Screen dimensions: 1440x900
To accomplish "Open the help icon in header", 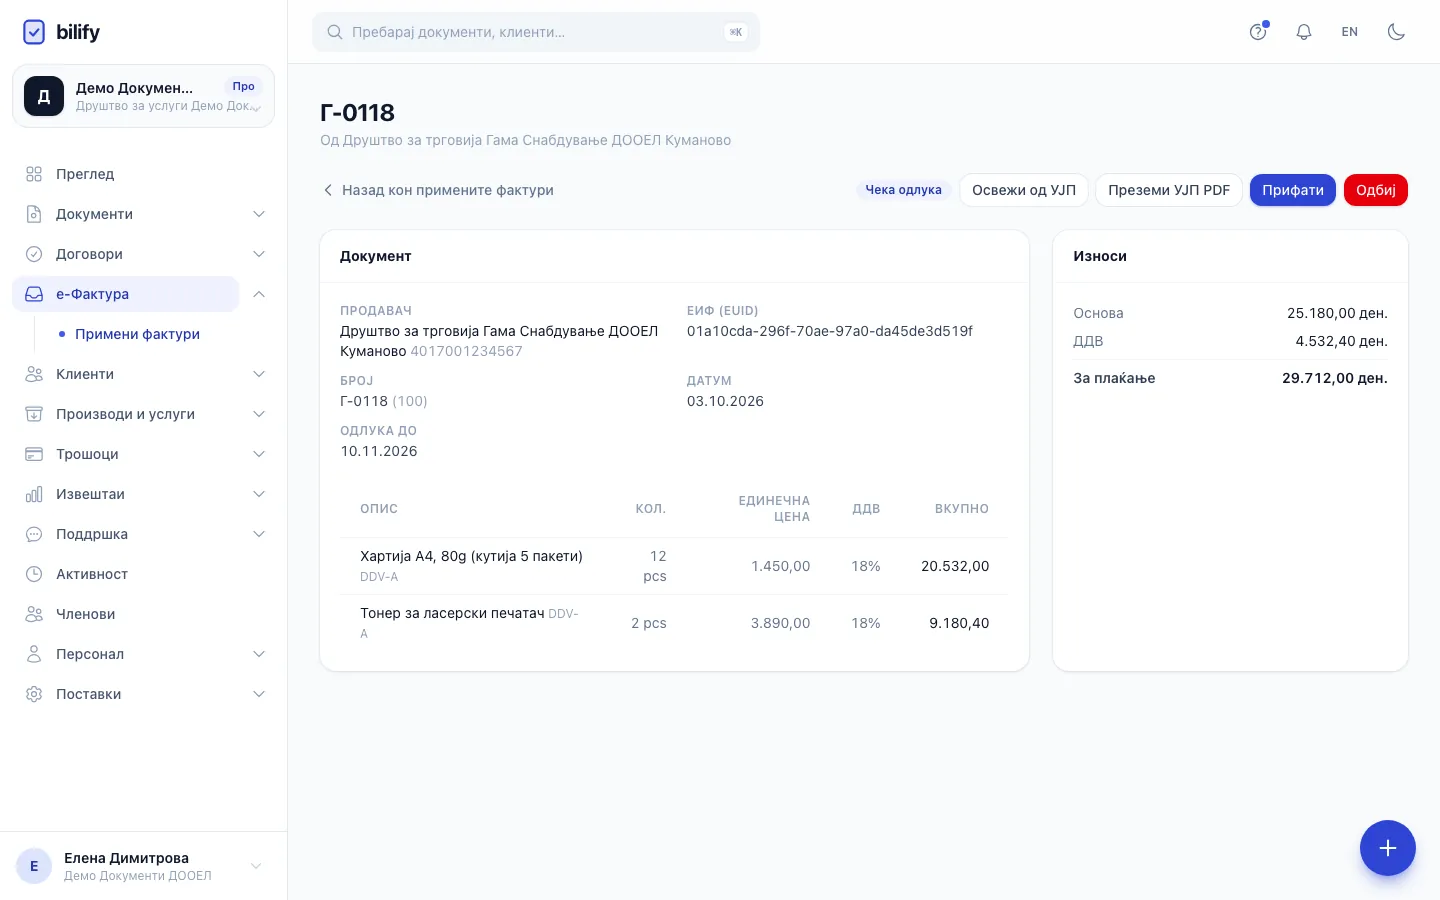I will coord(1258,32).
